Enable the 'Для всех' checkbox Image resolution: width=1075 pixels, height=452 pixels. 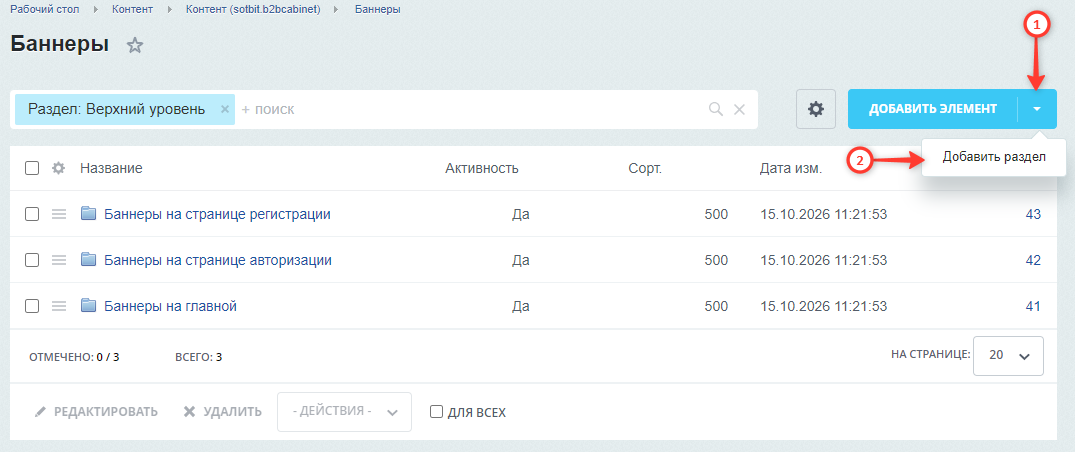436,412
